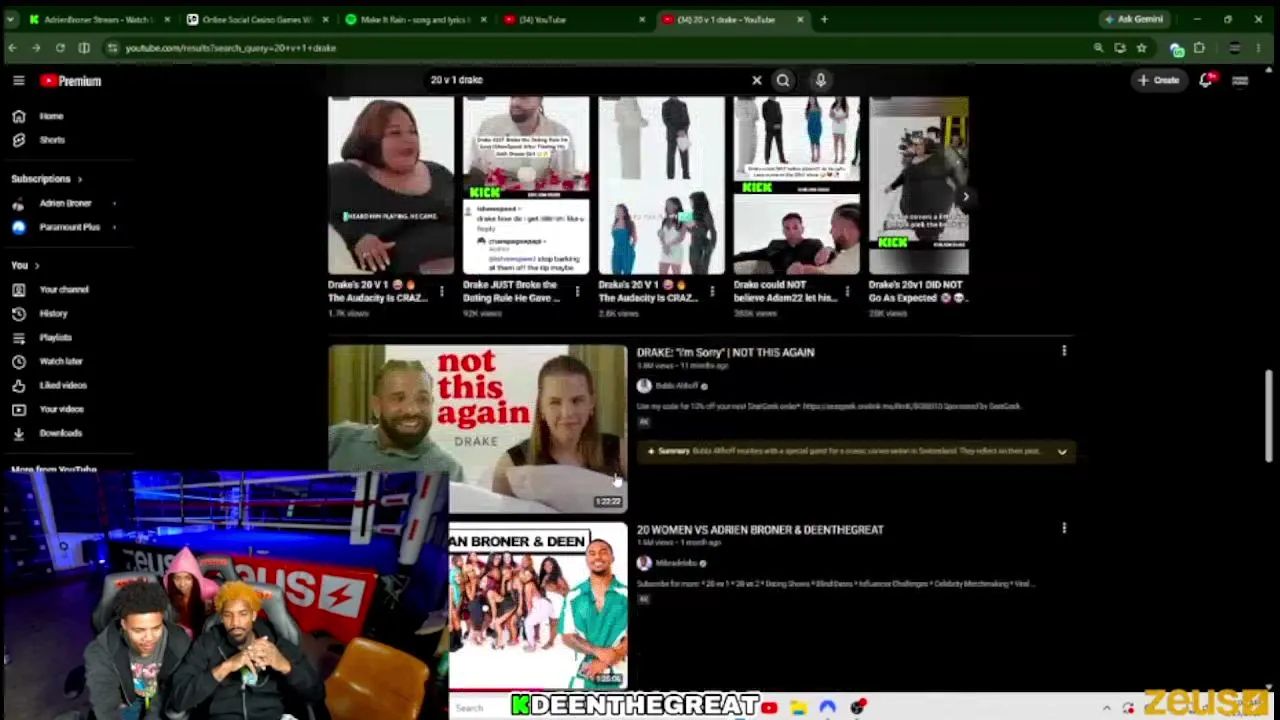Run search with the magnifier button
Viewport: 1280px width, 720px height.
click(x=783, y=80)
